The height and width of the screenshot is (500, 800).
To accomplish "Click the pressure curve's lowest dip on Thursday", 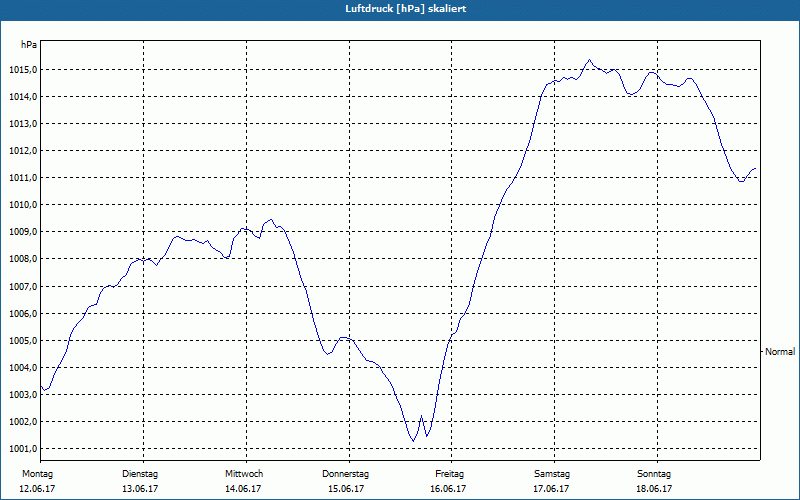I will [413, 441].
